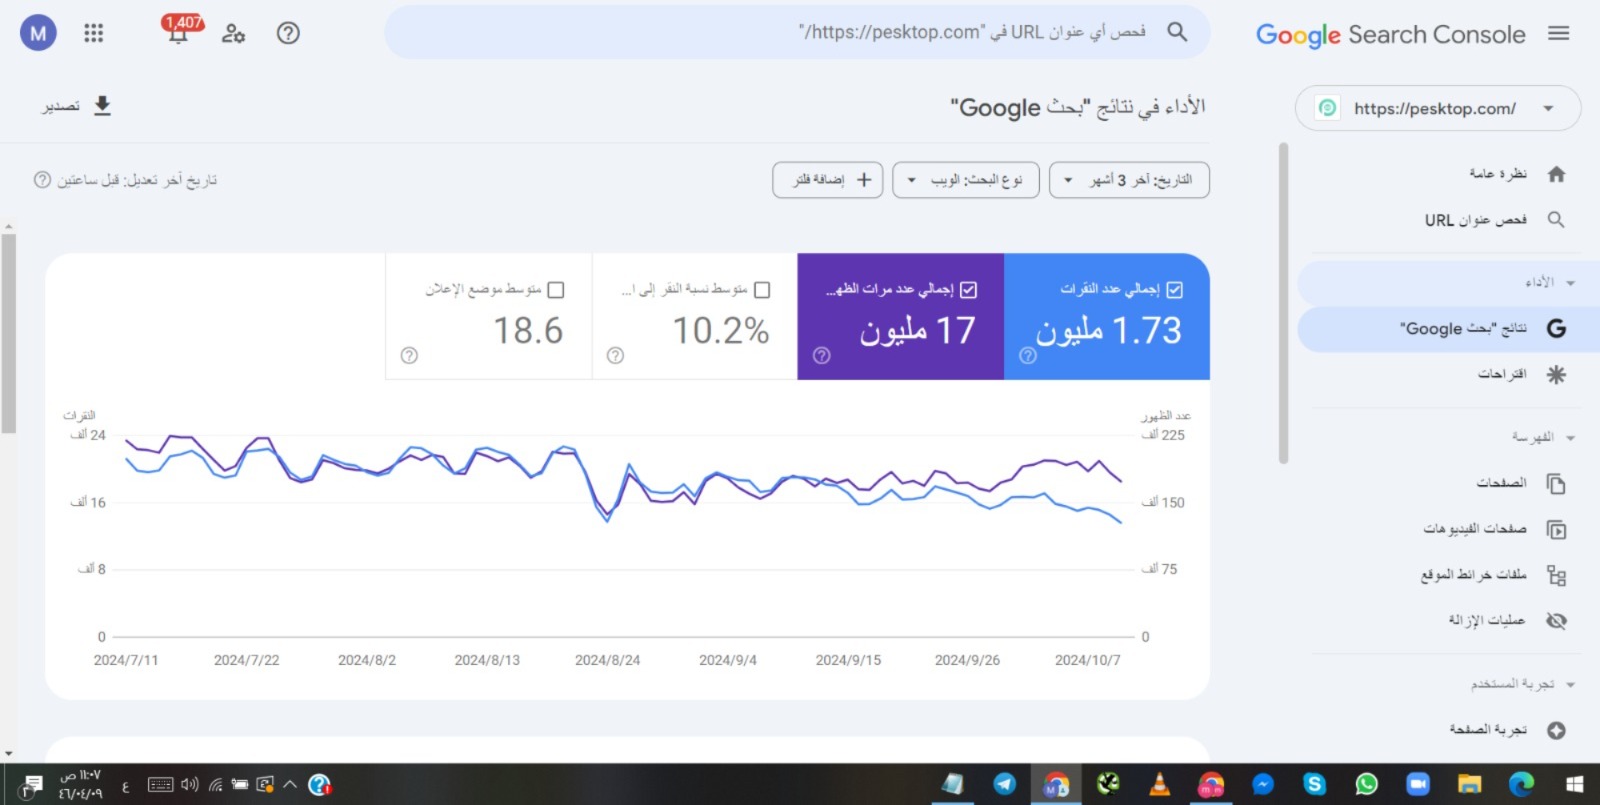Viewport: 1600px width, 805px height.
Task: Open the Google apps grid
Action: [93, 33]
